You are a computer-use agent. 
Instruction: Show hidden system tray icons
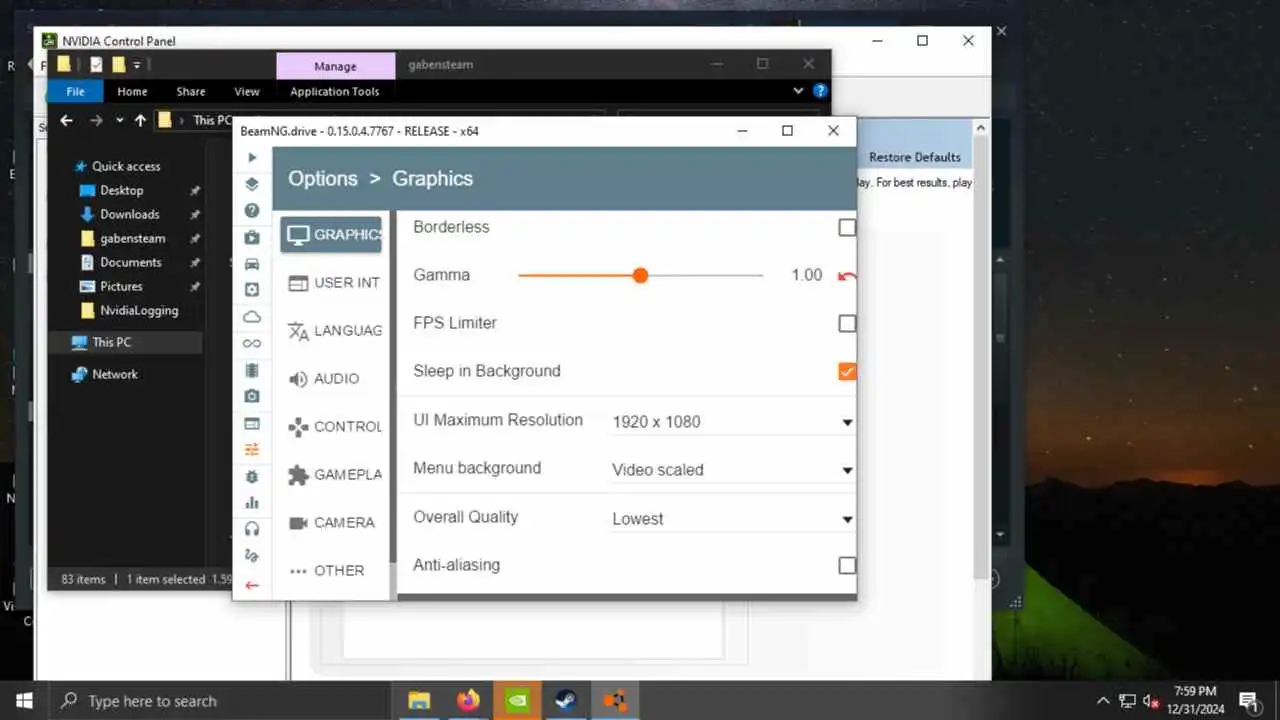coord(1103,701)
